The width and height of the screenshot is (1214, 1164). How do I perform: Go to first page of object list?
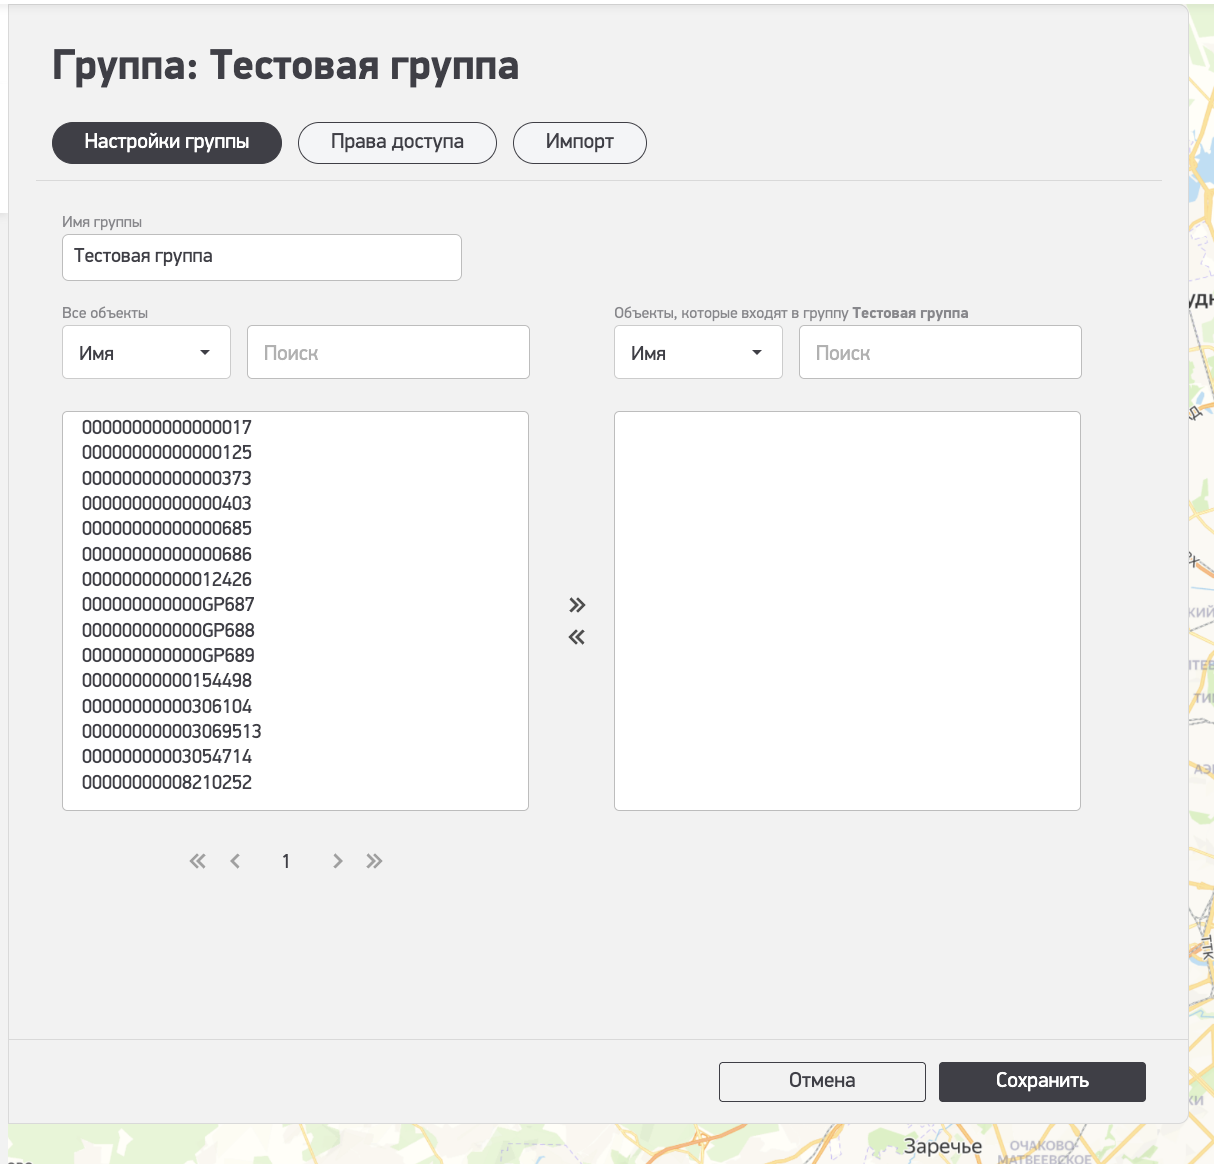[198, 861]
